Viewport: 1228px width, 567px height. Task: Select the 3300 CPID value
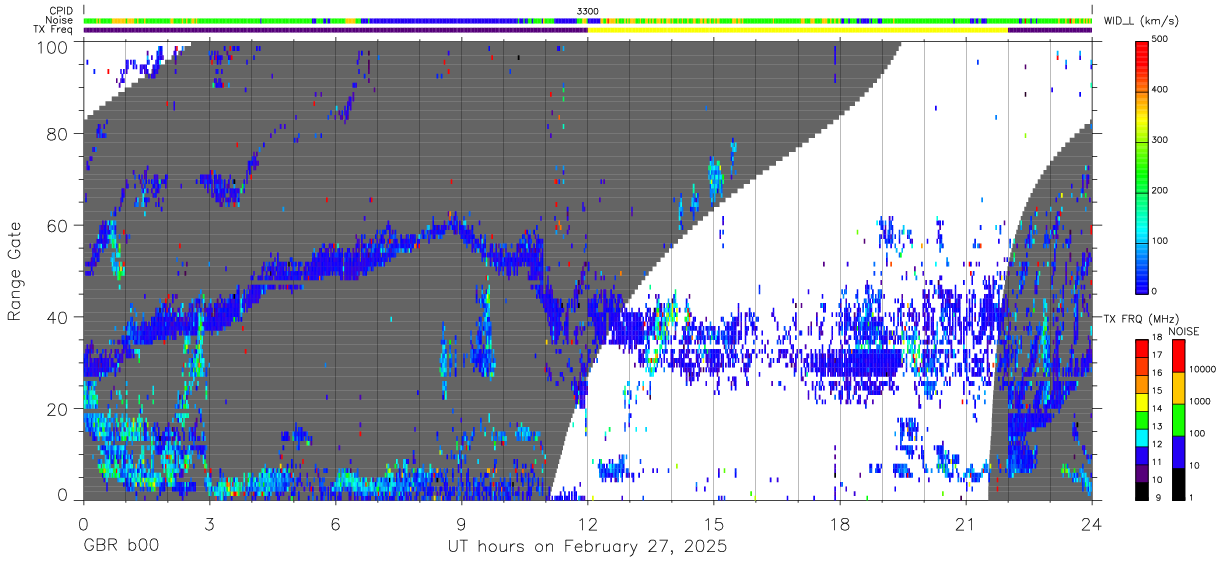click(x=587, y=10)
